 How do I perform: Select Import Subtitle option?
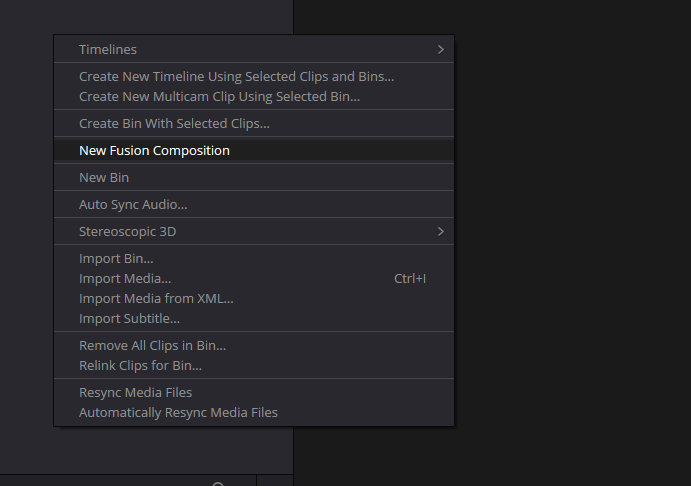129,319
